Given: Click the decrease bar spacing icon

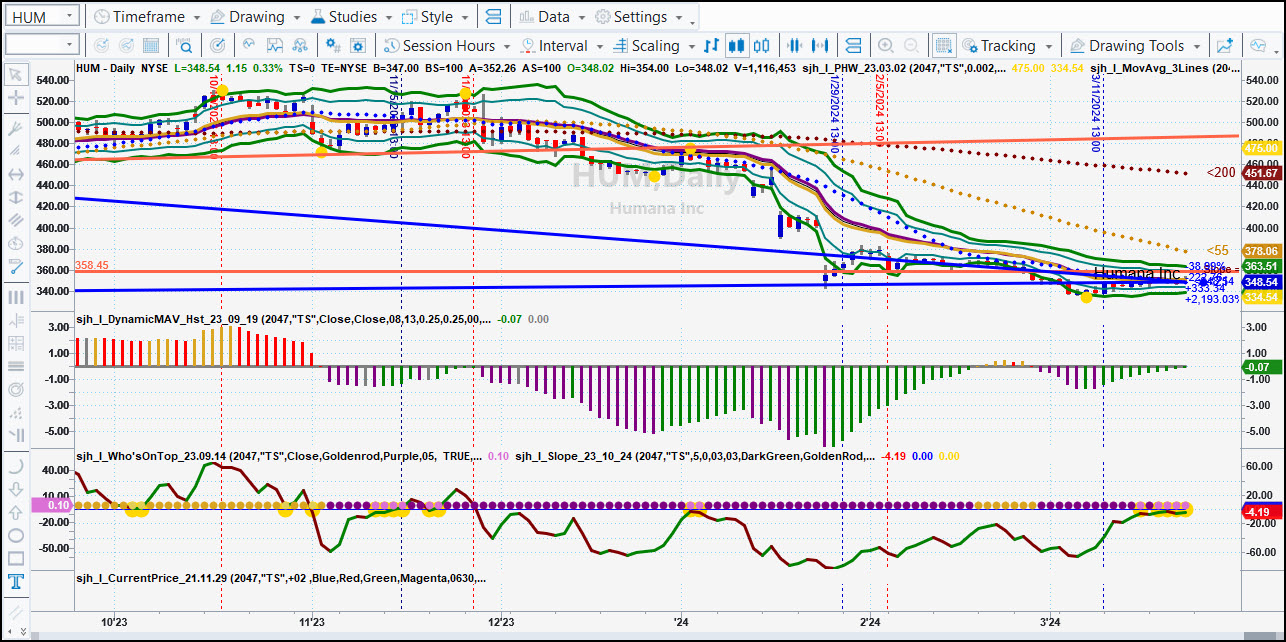Looking at the screenshot, I should click(x=796, y=46).
